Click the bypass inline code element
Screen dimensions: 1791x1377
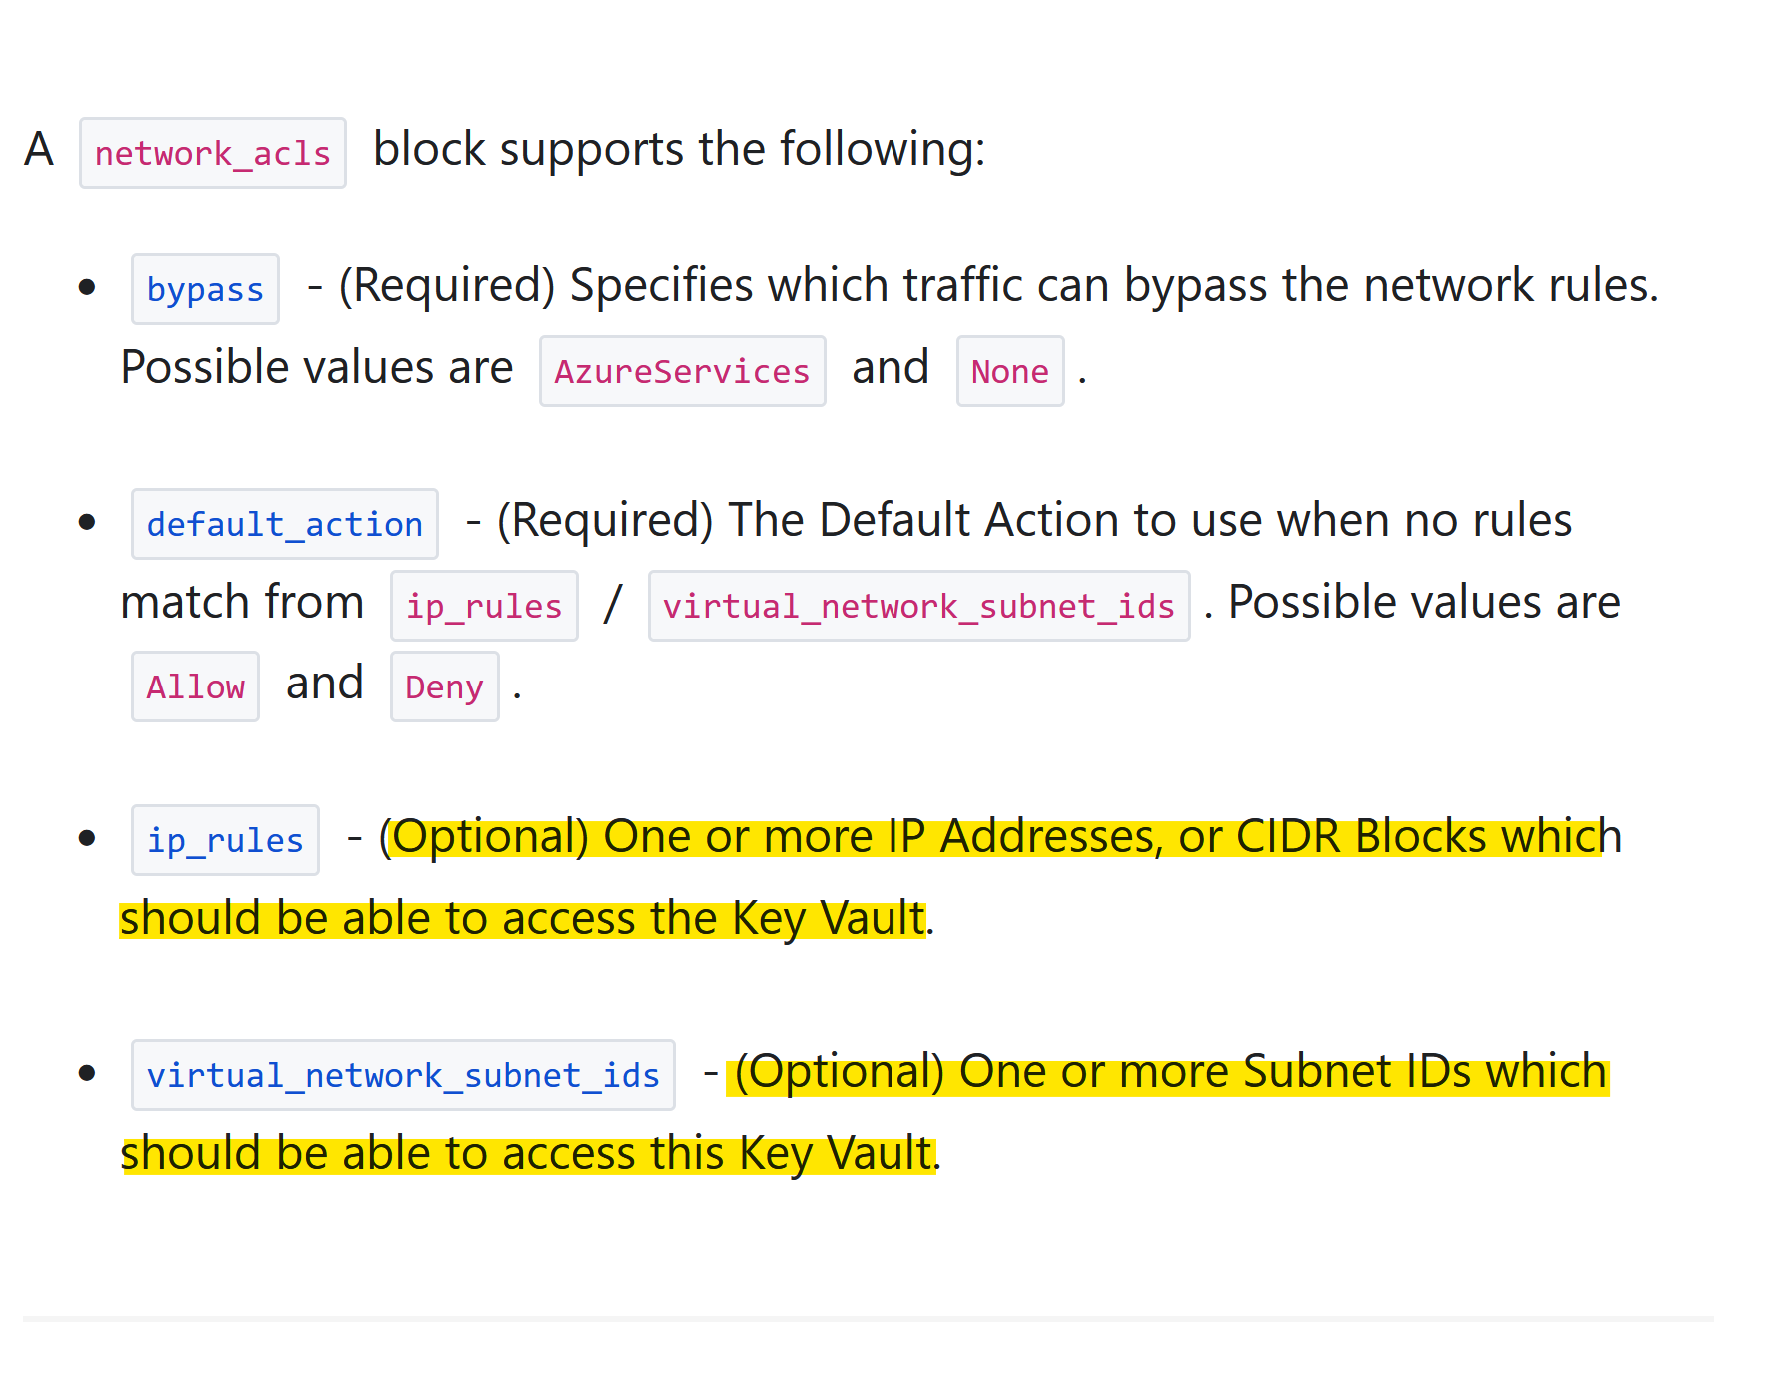coord(204,288)
